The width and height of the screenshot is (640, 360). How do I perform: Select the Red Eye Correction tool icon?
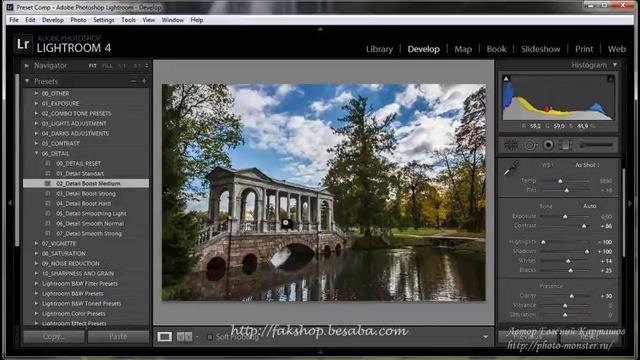[x=548, y=144]
